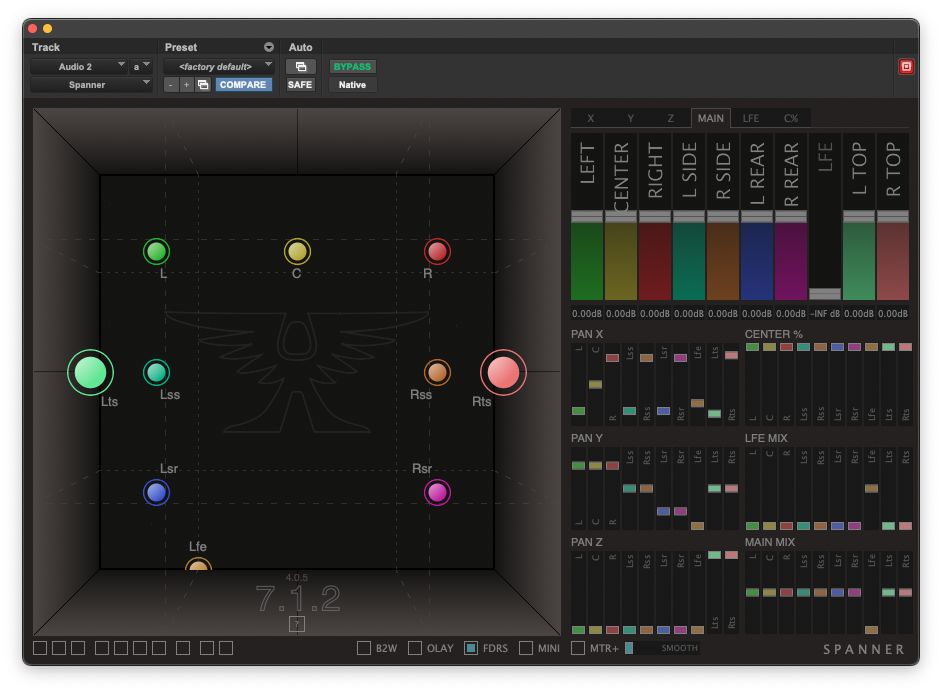The height and width of the screenshot is (692, 942).
Task: Select the yellow C center speaker node
Action: pyautogui.click(x=297, y=251)
